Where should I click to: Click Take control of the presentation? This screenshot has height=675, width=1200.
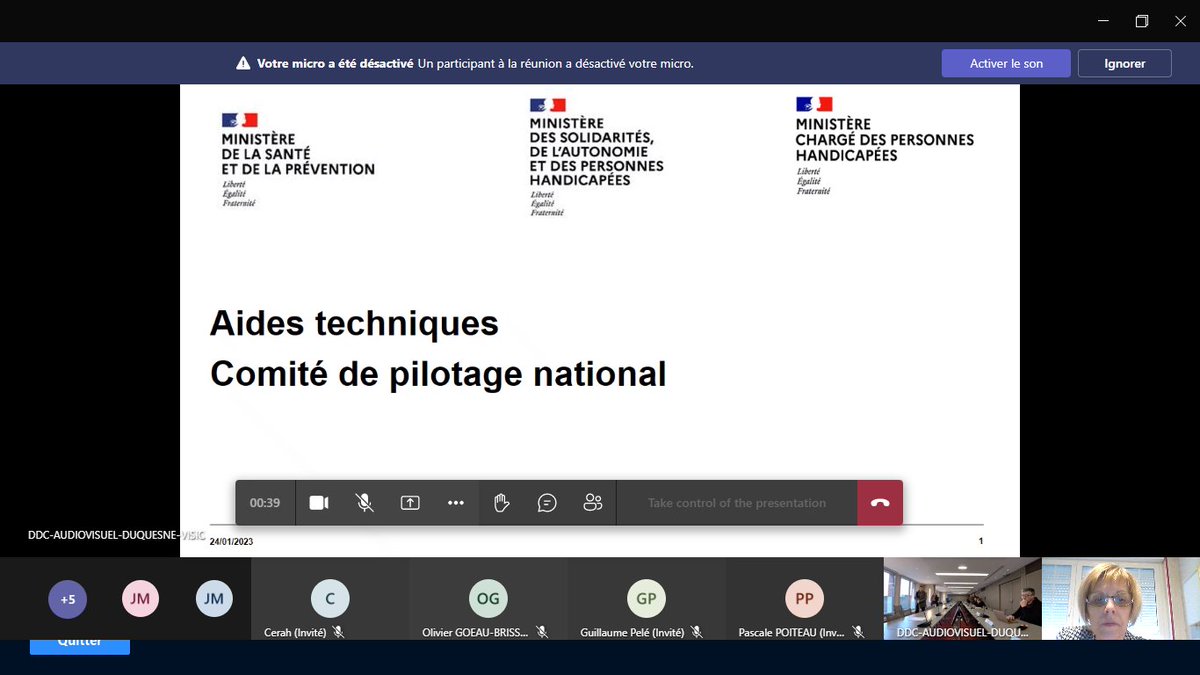pos(737,502)
